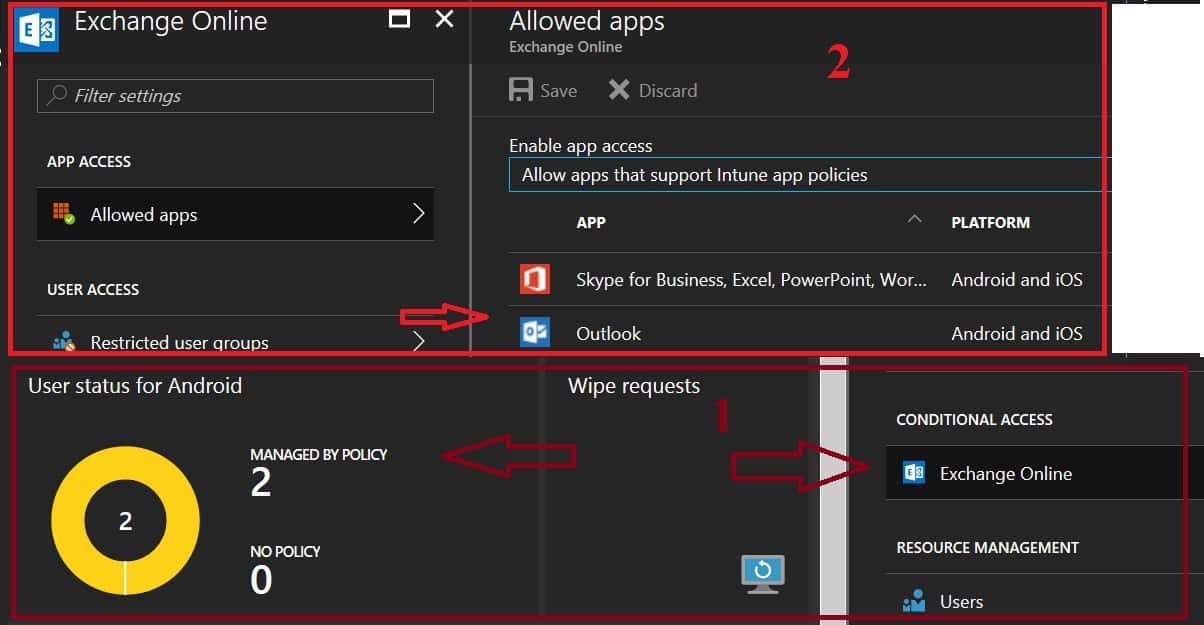
Task: Click the Wipe requests monitor icon
Action: (x=762, y=573)
